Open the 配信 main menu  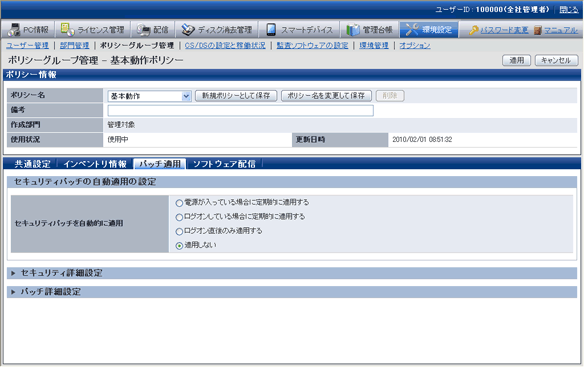pyautogui.click(x=152, y=29)
